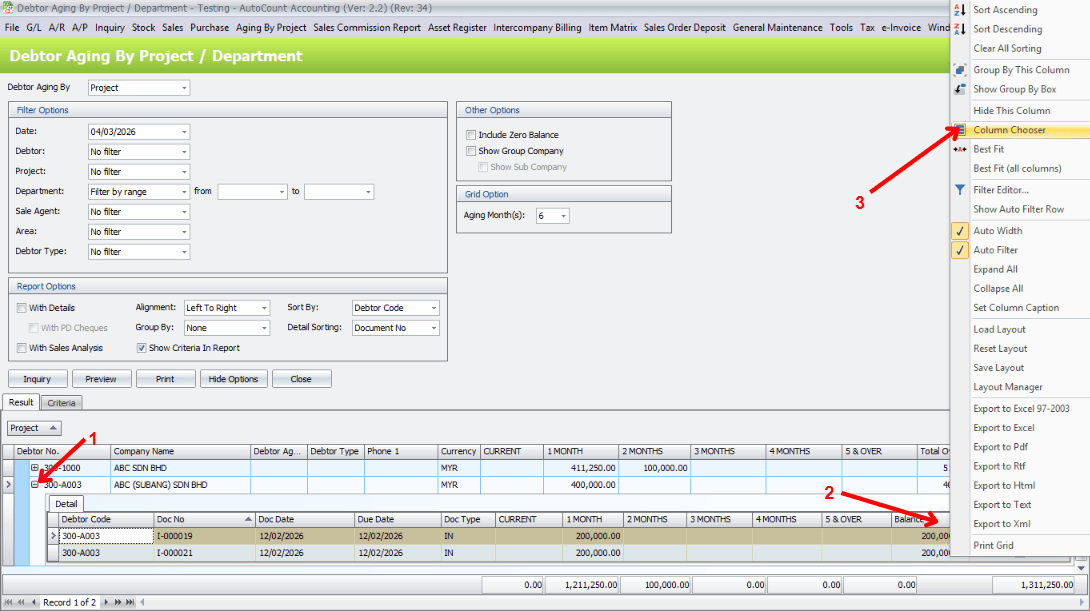1090x611 pixels.
Task: Tick the With Details checkbox
Action: pyautogui.click(x=22, y=308)
